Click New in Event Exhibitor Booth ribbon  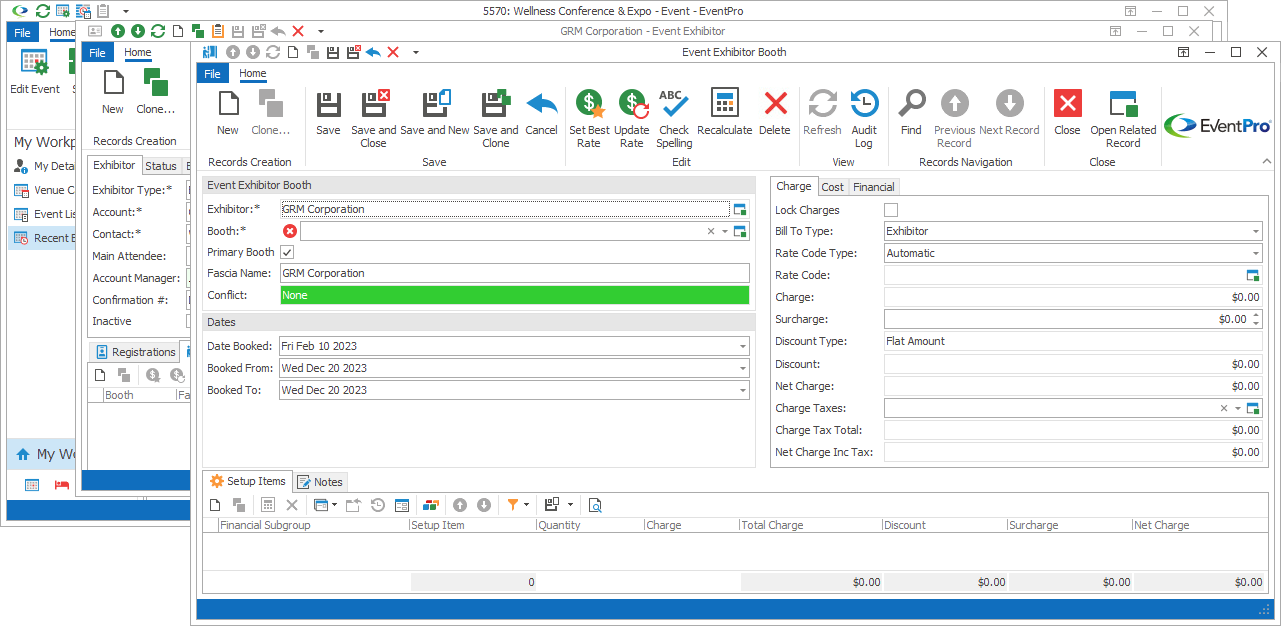point(228,112)
